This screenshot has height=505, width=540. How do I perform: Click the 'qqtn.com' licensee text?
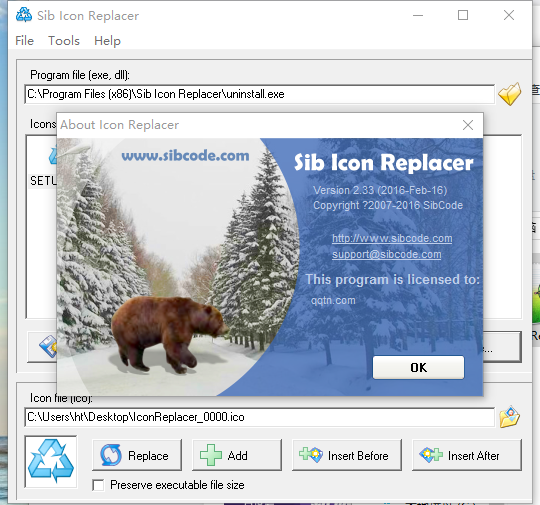333,300
